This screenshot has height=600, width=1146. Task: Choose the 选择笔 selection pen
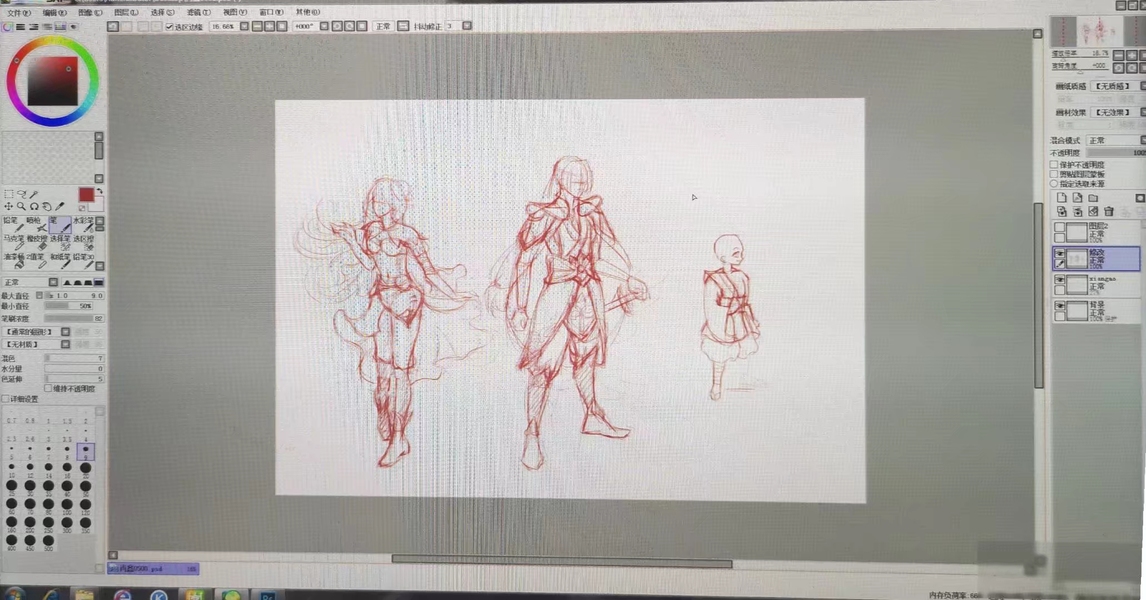[59, 242]
